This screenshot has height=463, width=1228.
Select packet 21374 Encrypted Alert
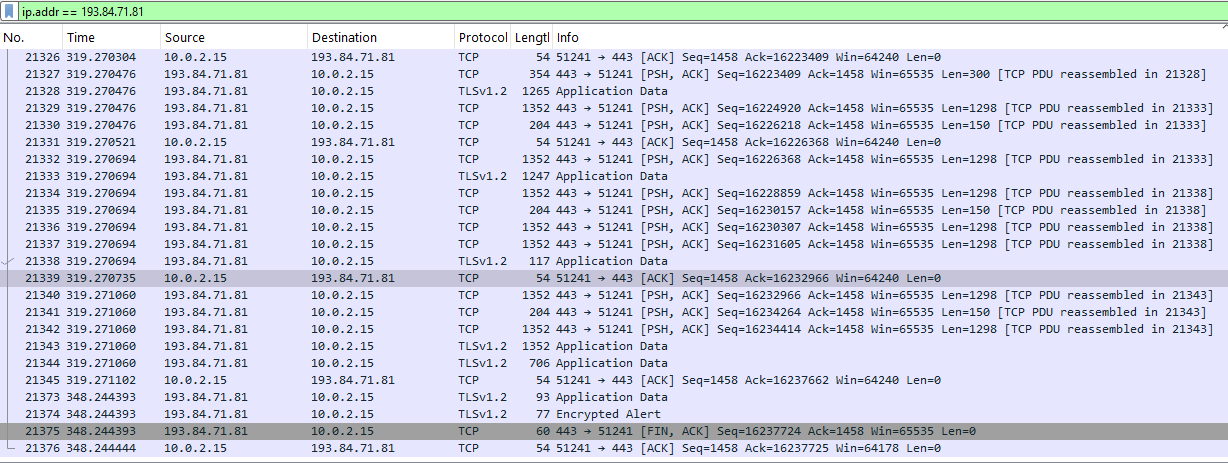pyautogui.click(x=614, y=414)
